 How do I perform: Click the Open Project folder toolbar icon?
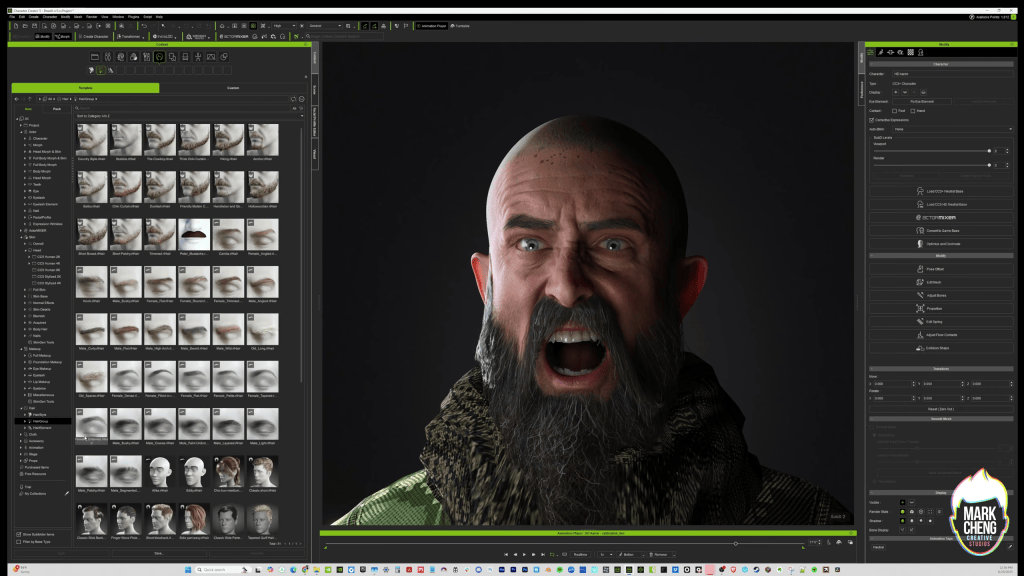[25, 26]
